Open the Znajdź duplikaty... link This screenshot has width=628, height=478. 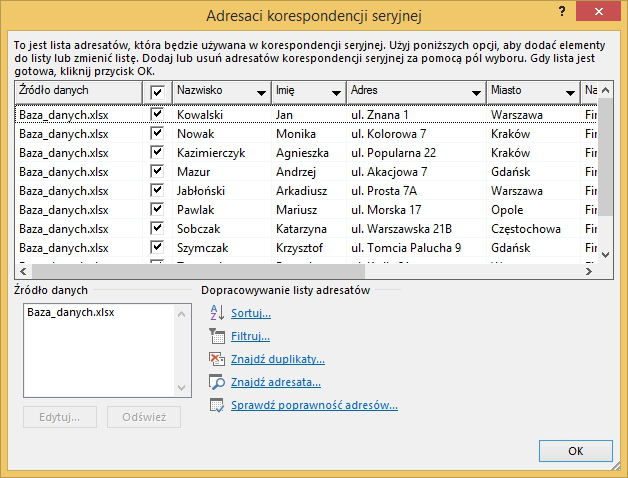[x=278, y=359]
